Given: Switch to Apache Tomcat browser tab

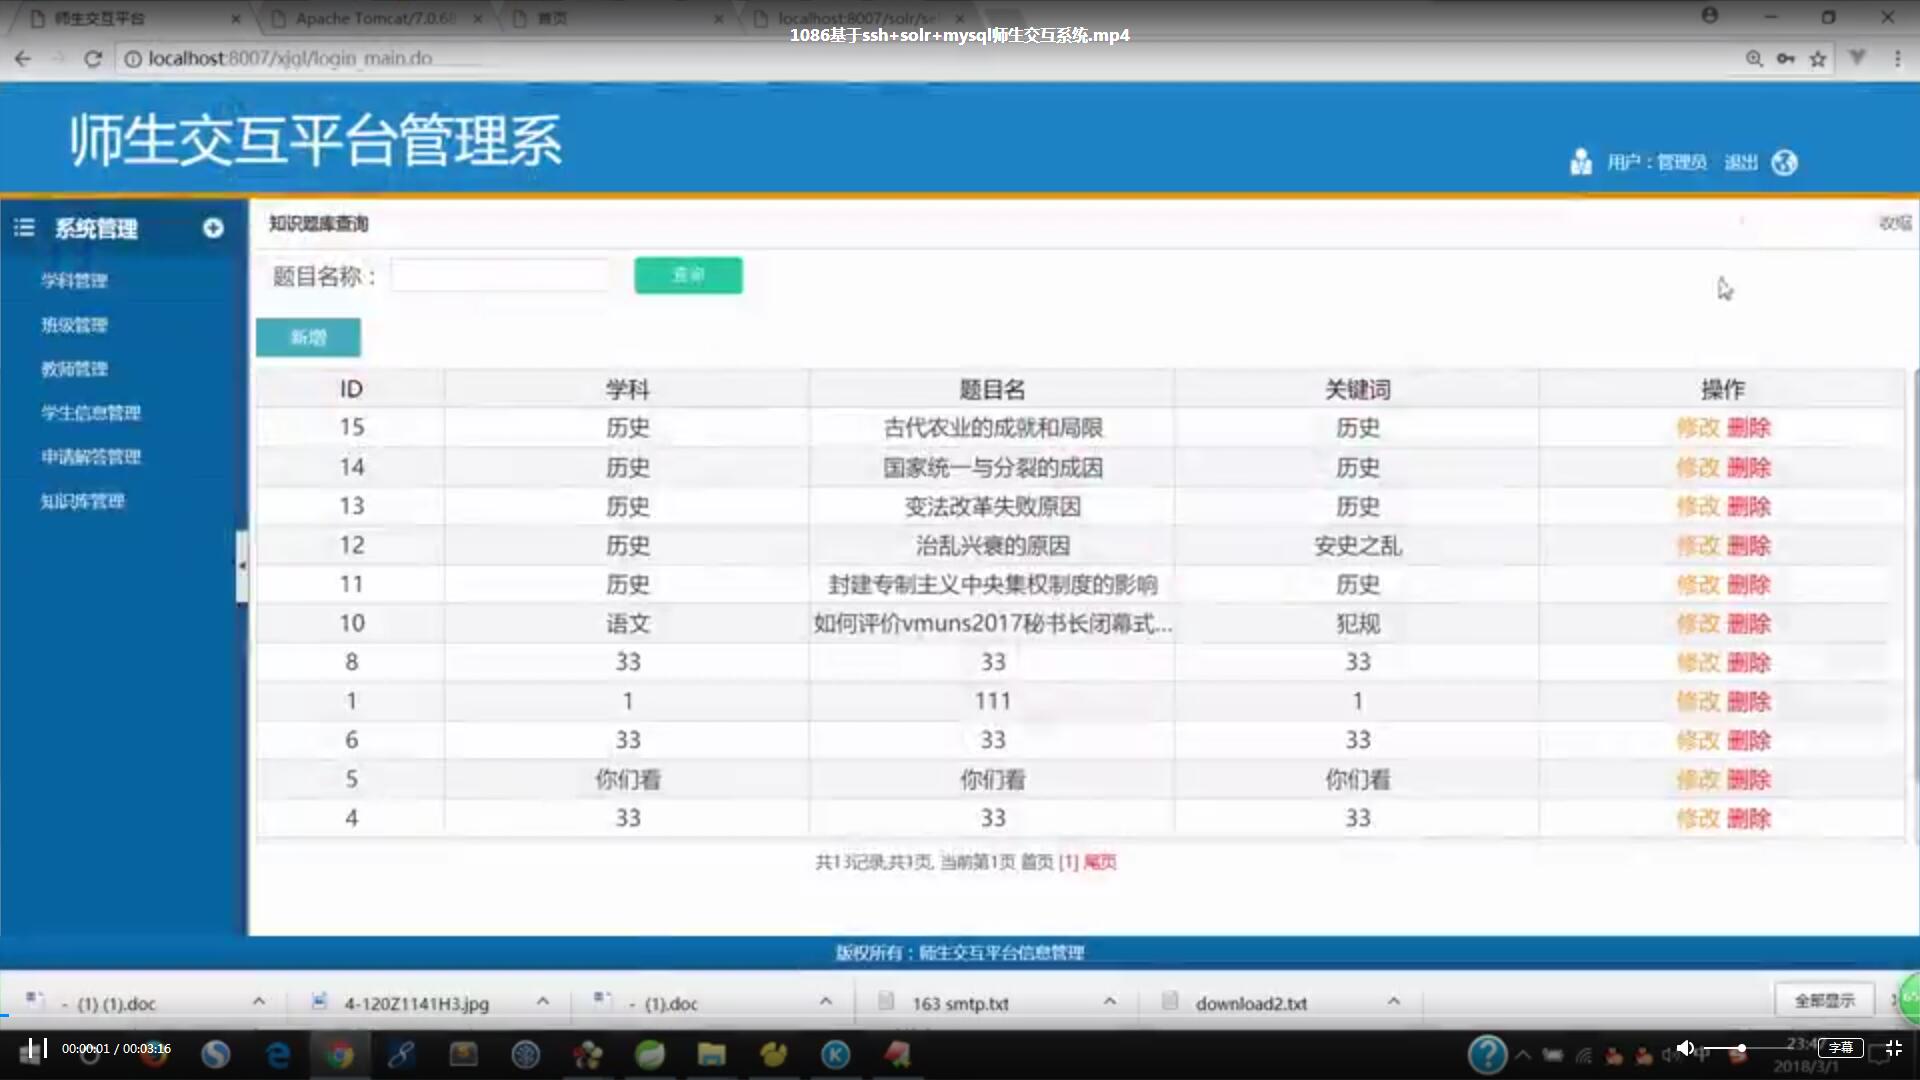Looking at the screenshot, I should 376,18.
